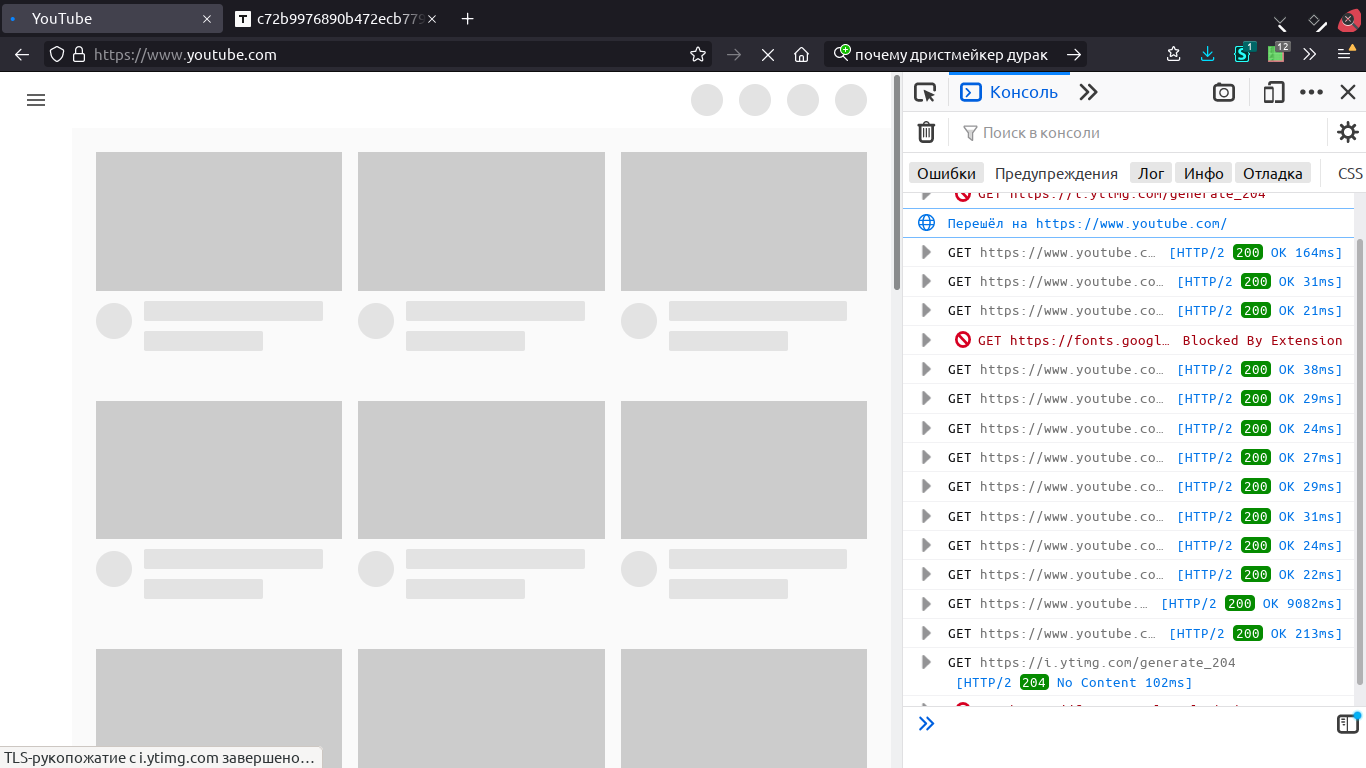Image resolution: width=1366 pixels, height=768 pixels.
Task: Expand GET request taking 164ms
Action: pyautogui.click(x=926, y=252)
